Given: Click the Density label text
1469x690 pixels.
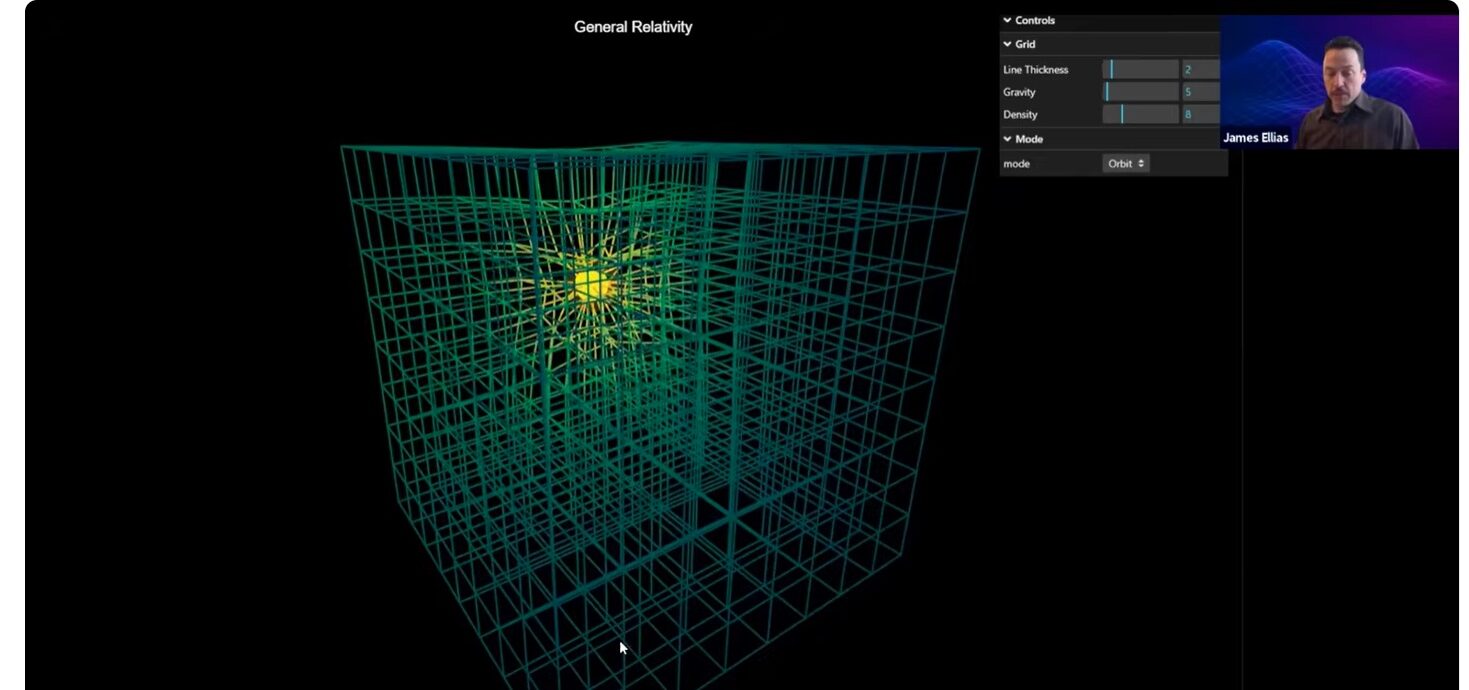Looking at the screenshot, I should click(x=1020, y=115).
